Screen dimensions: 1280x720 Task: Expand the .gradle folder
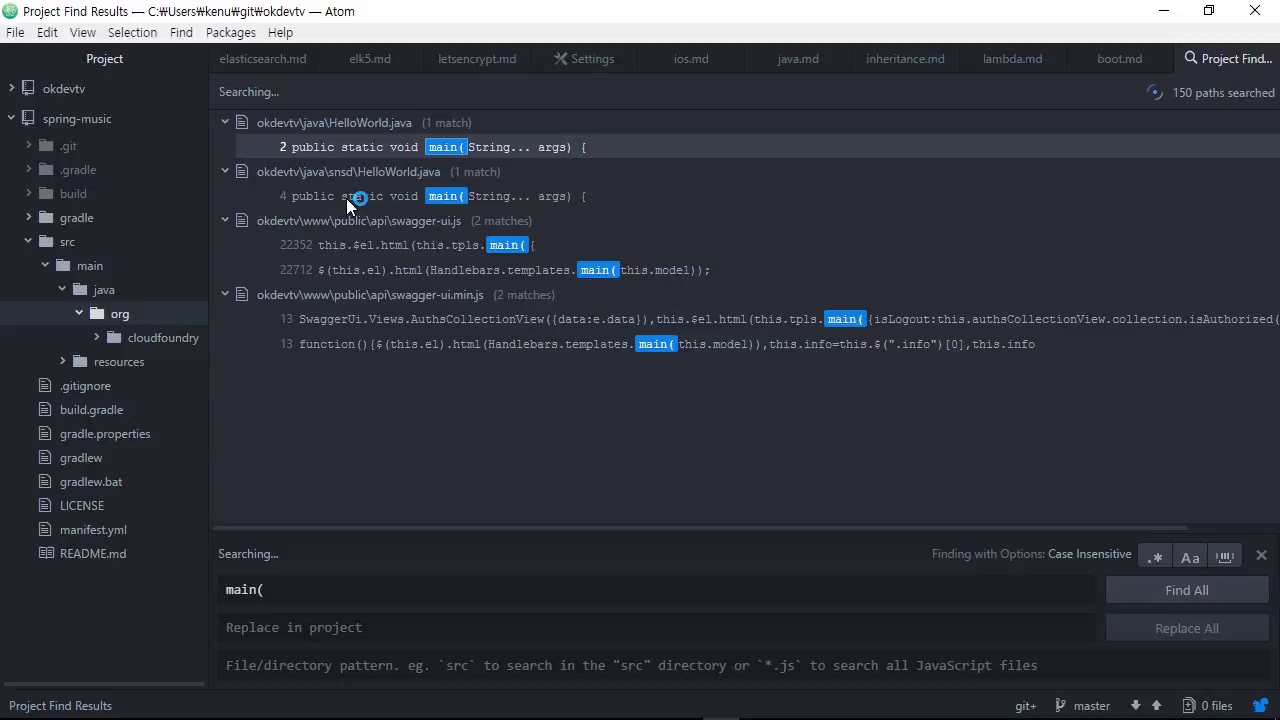click(29, 170)
